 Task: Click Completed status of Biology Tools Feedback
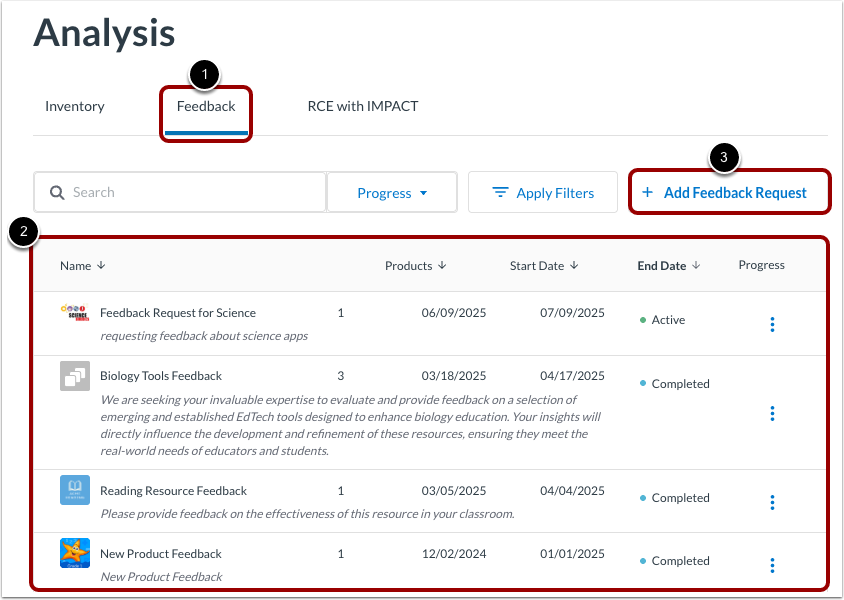pyautogui.click(x=680, y=384)
